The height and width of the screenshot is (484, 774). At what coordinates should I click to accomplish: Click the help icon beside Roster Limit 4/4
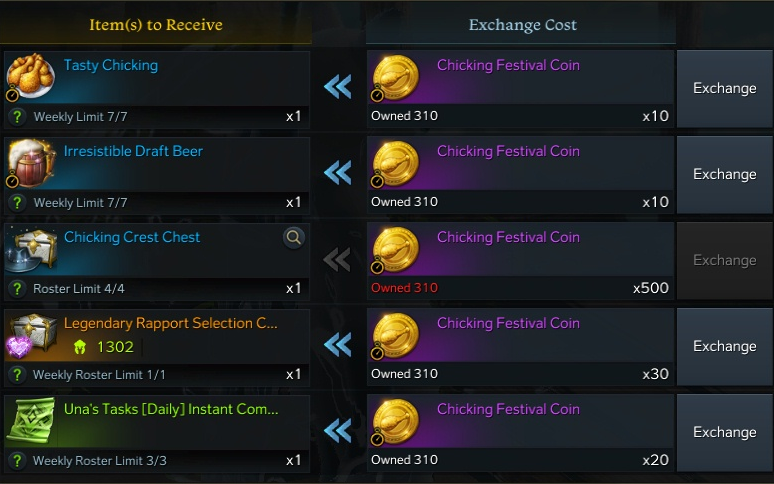click(x=17, y=289)
